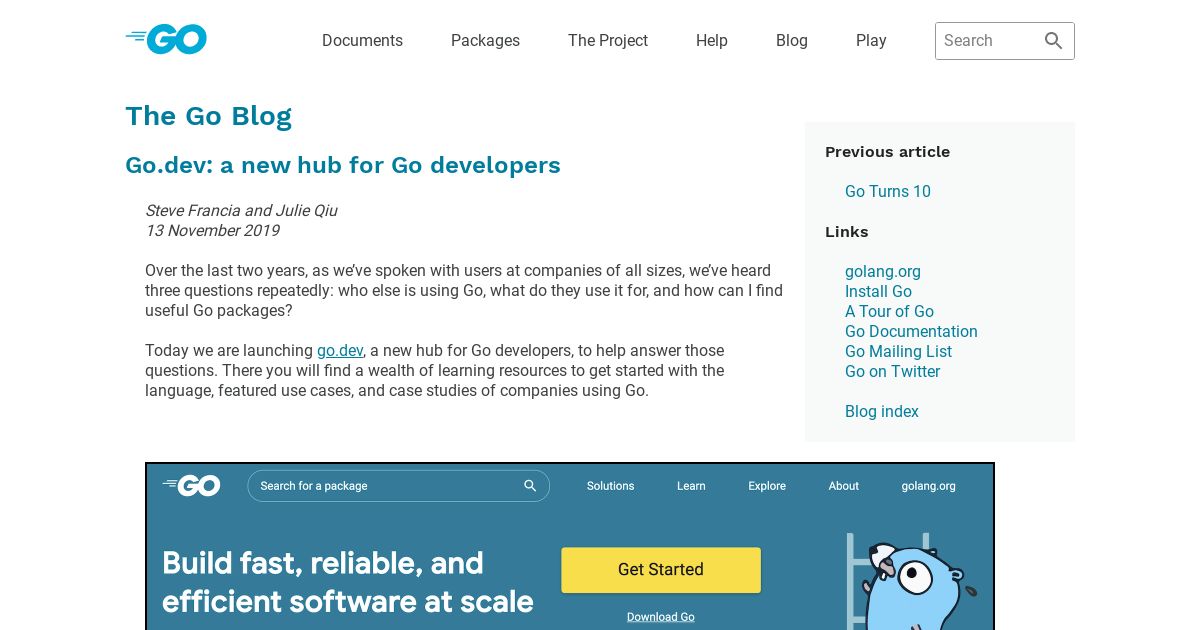Image resolution: width=1200 pixels, height=630 pixels.
Task: Click The Go Blog heading link
Action: 208,116
